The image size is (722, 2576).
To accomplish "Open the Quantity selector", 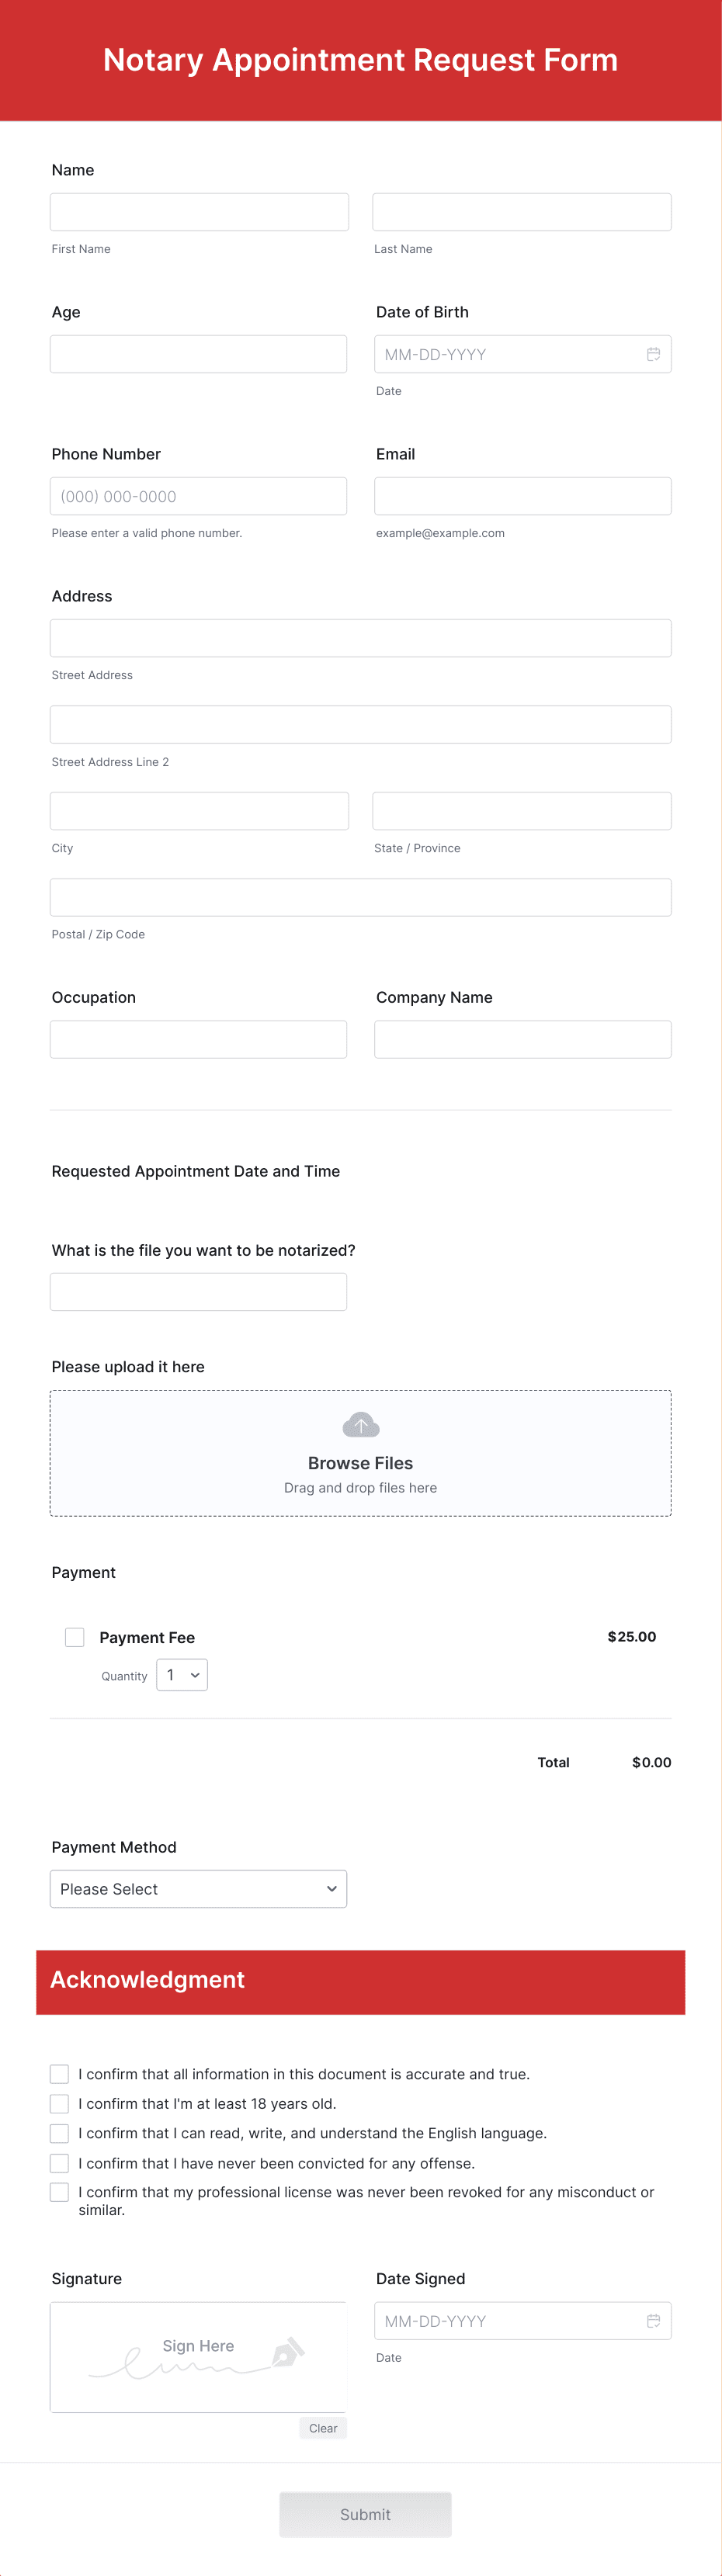I will pos(181,1674).
